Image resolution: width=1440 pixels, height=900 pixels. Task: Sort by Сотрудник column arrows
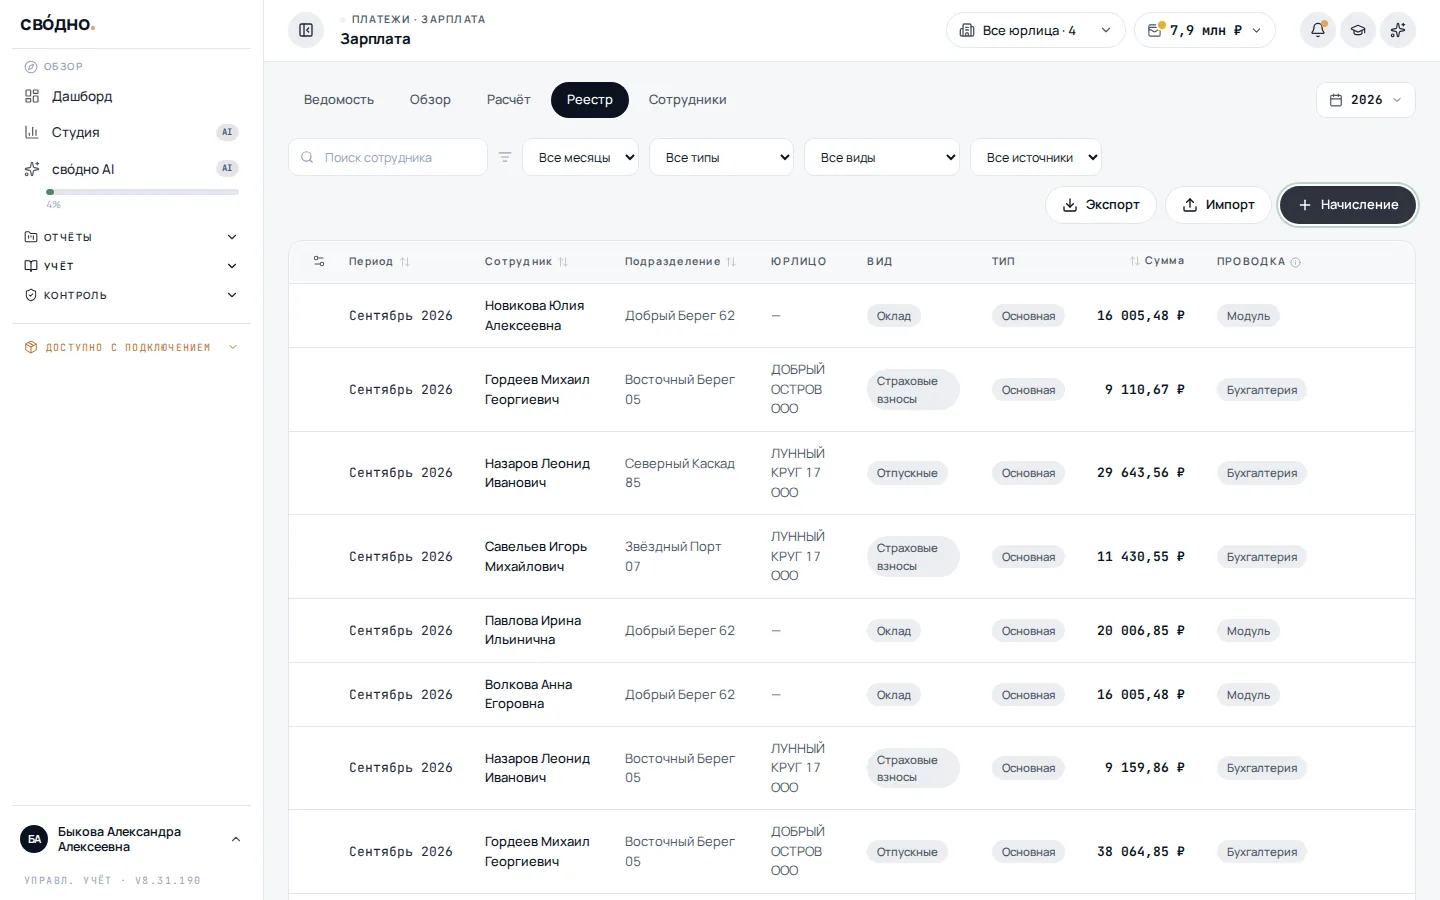563,262
